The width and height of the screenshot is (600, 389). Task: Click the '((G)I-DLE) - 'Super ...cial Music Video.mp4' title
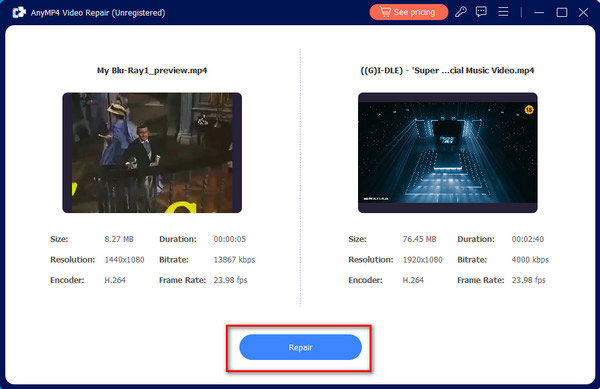pyautogui.click(x=447, y=70)
